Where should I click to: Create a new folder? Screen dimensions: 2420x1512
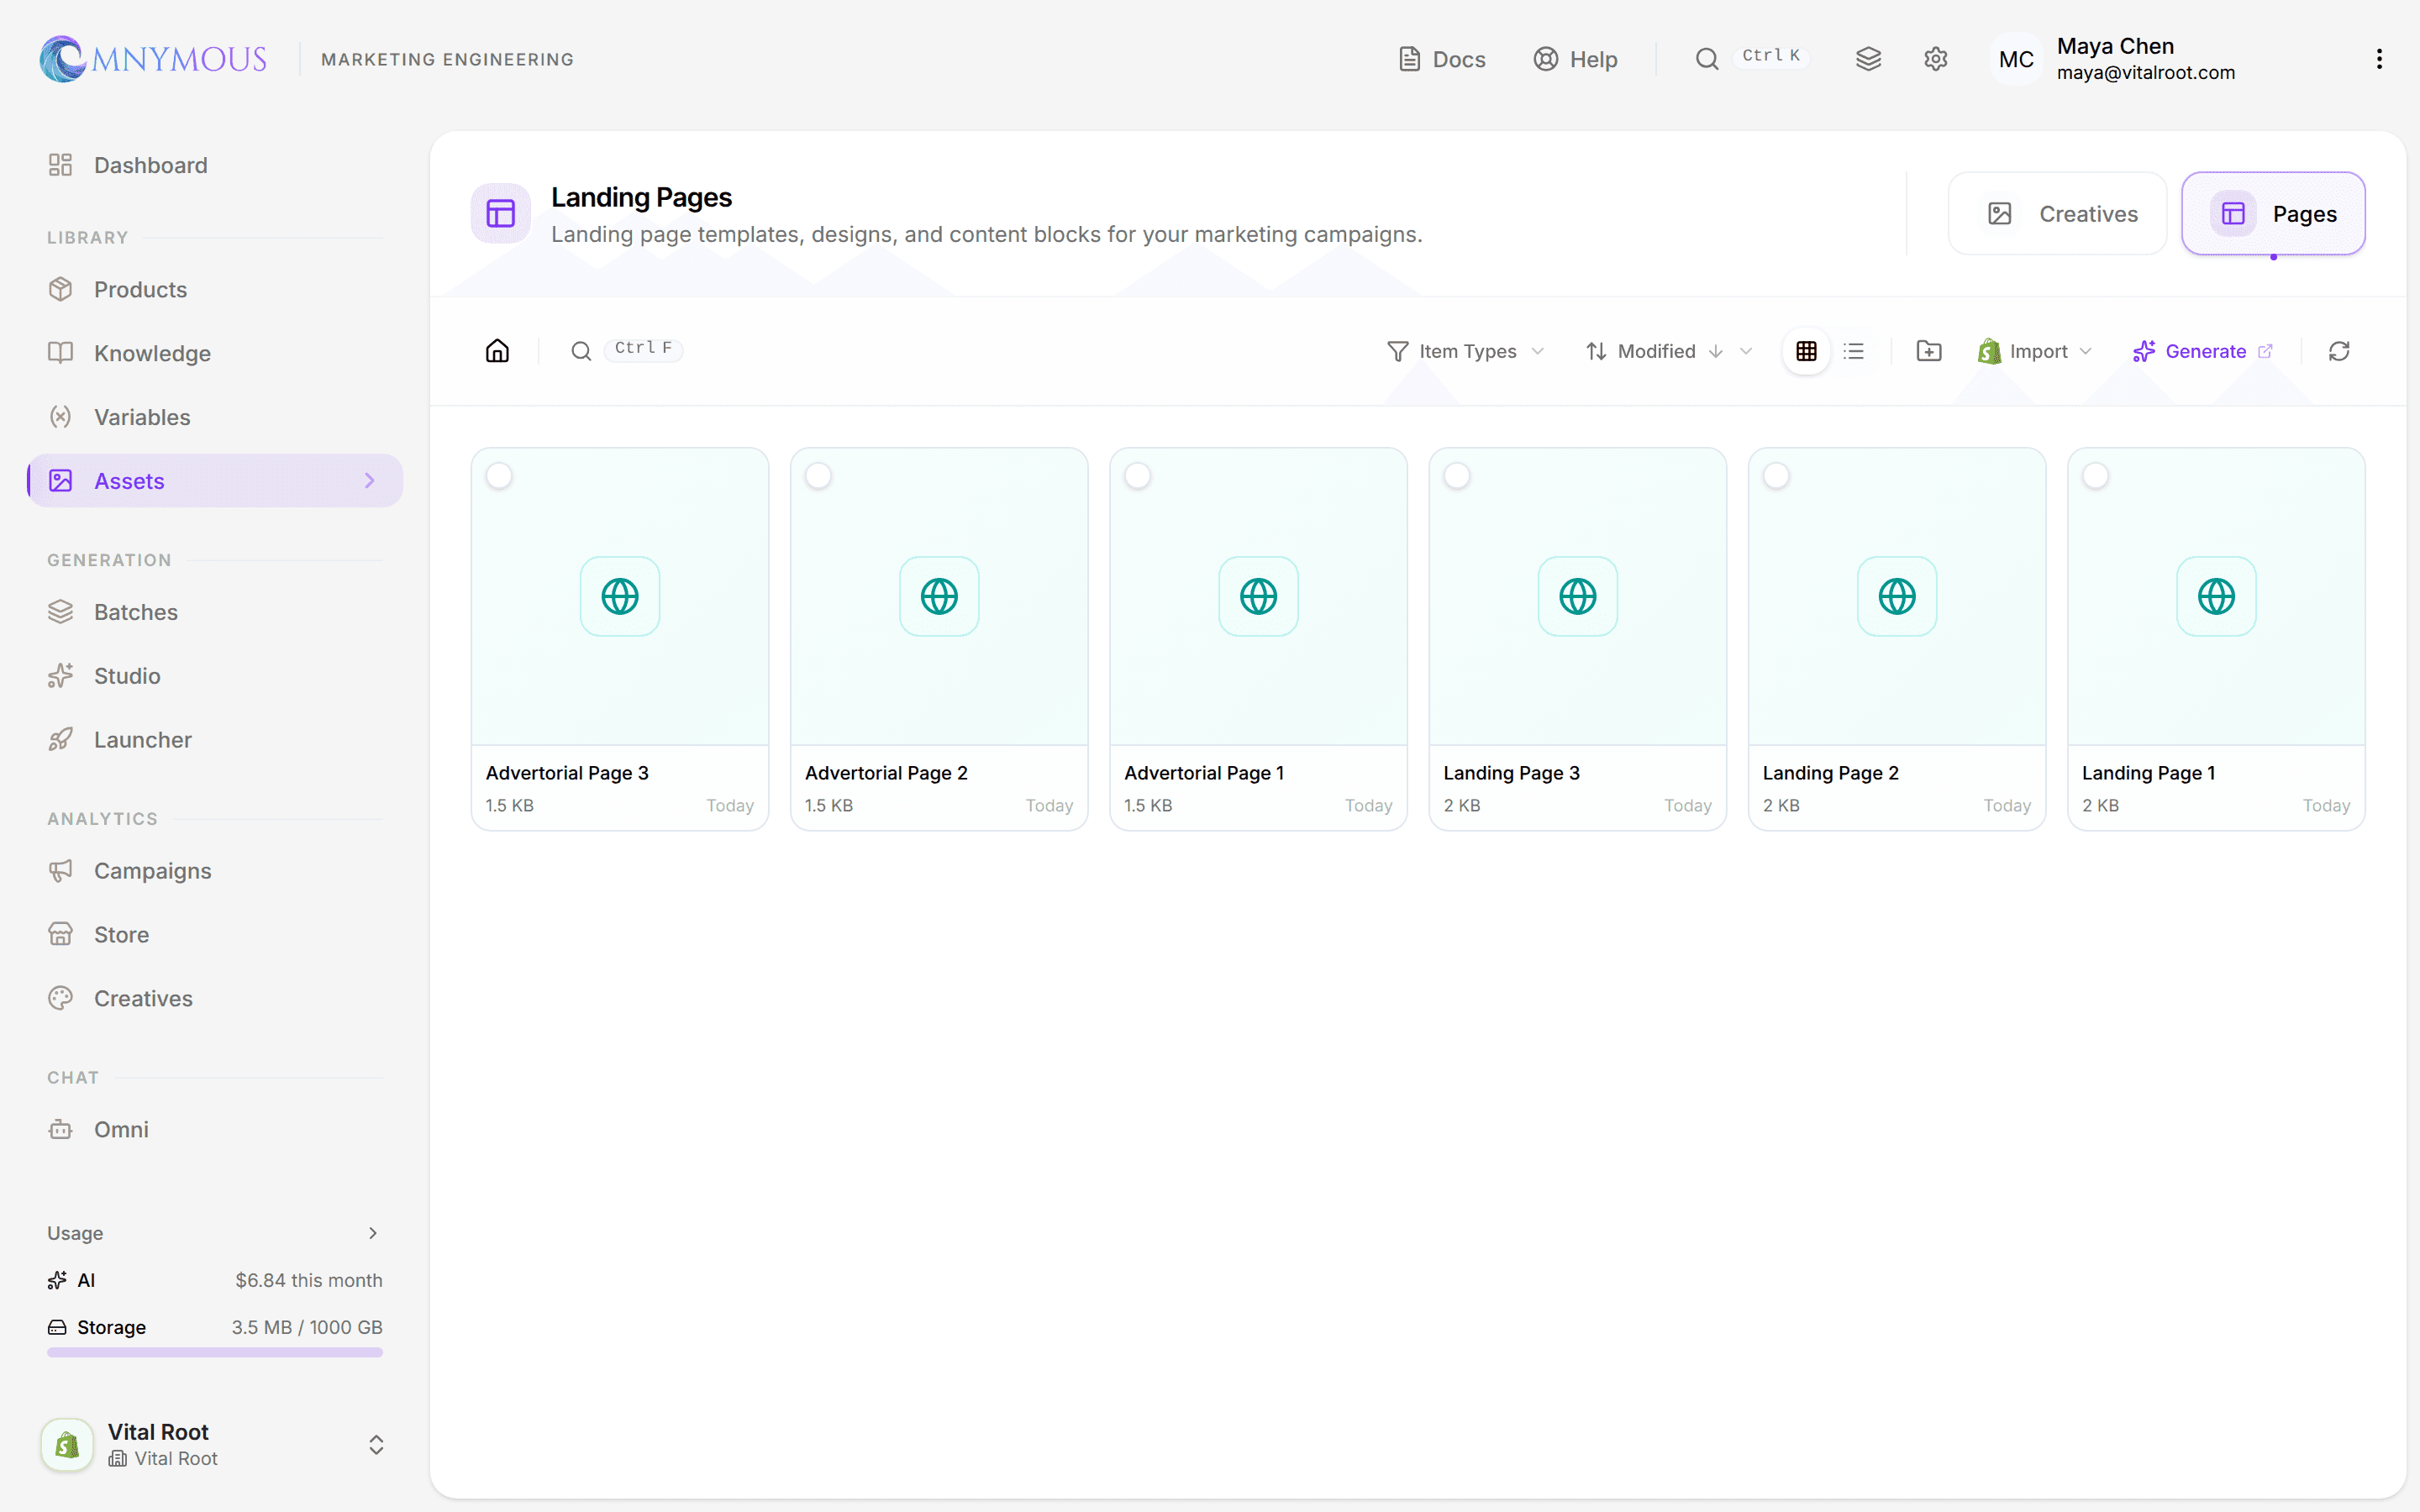point(1929,351)
